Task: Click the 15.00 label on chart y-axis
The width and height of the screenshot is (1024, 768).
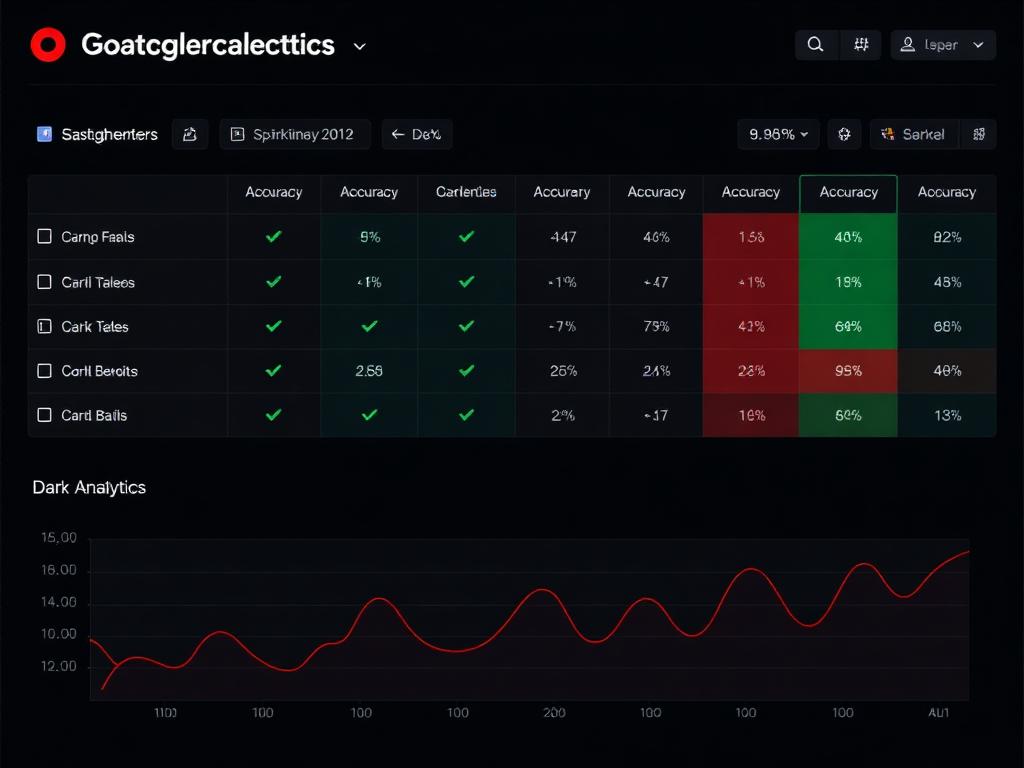Action: tap(59, 537)
